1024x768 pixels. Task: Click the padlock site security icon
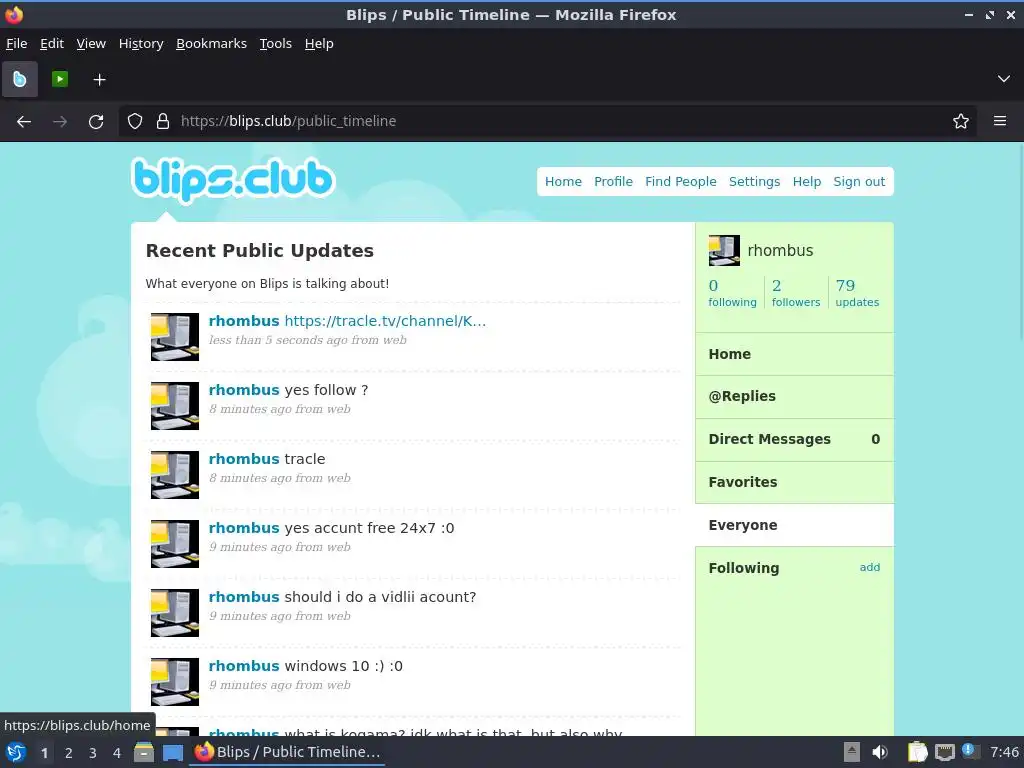tap(163, 121)
